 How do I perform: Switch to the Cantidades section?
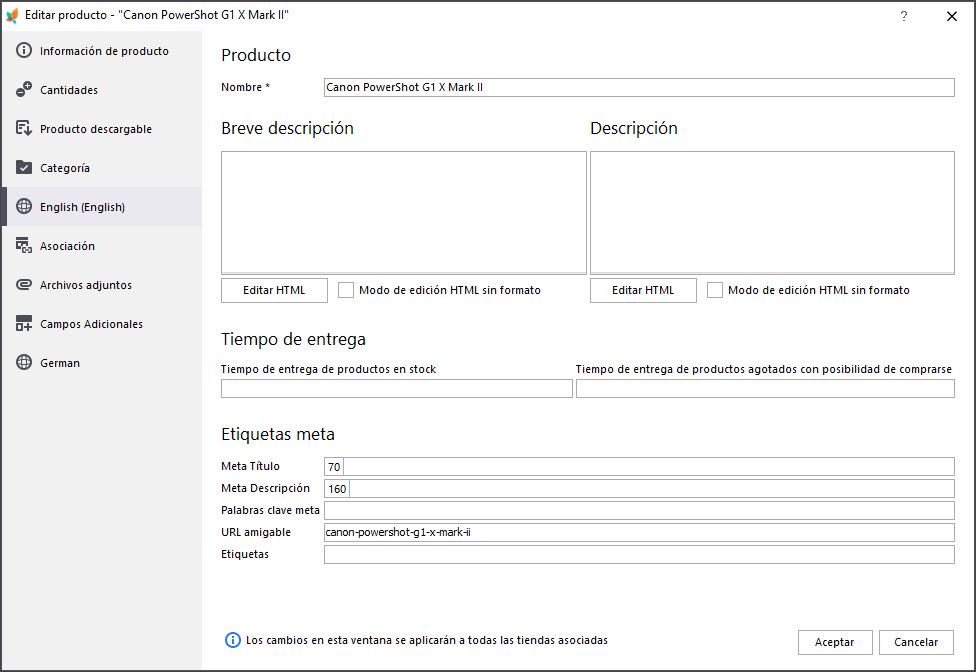coord(102,90)
